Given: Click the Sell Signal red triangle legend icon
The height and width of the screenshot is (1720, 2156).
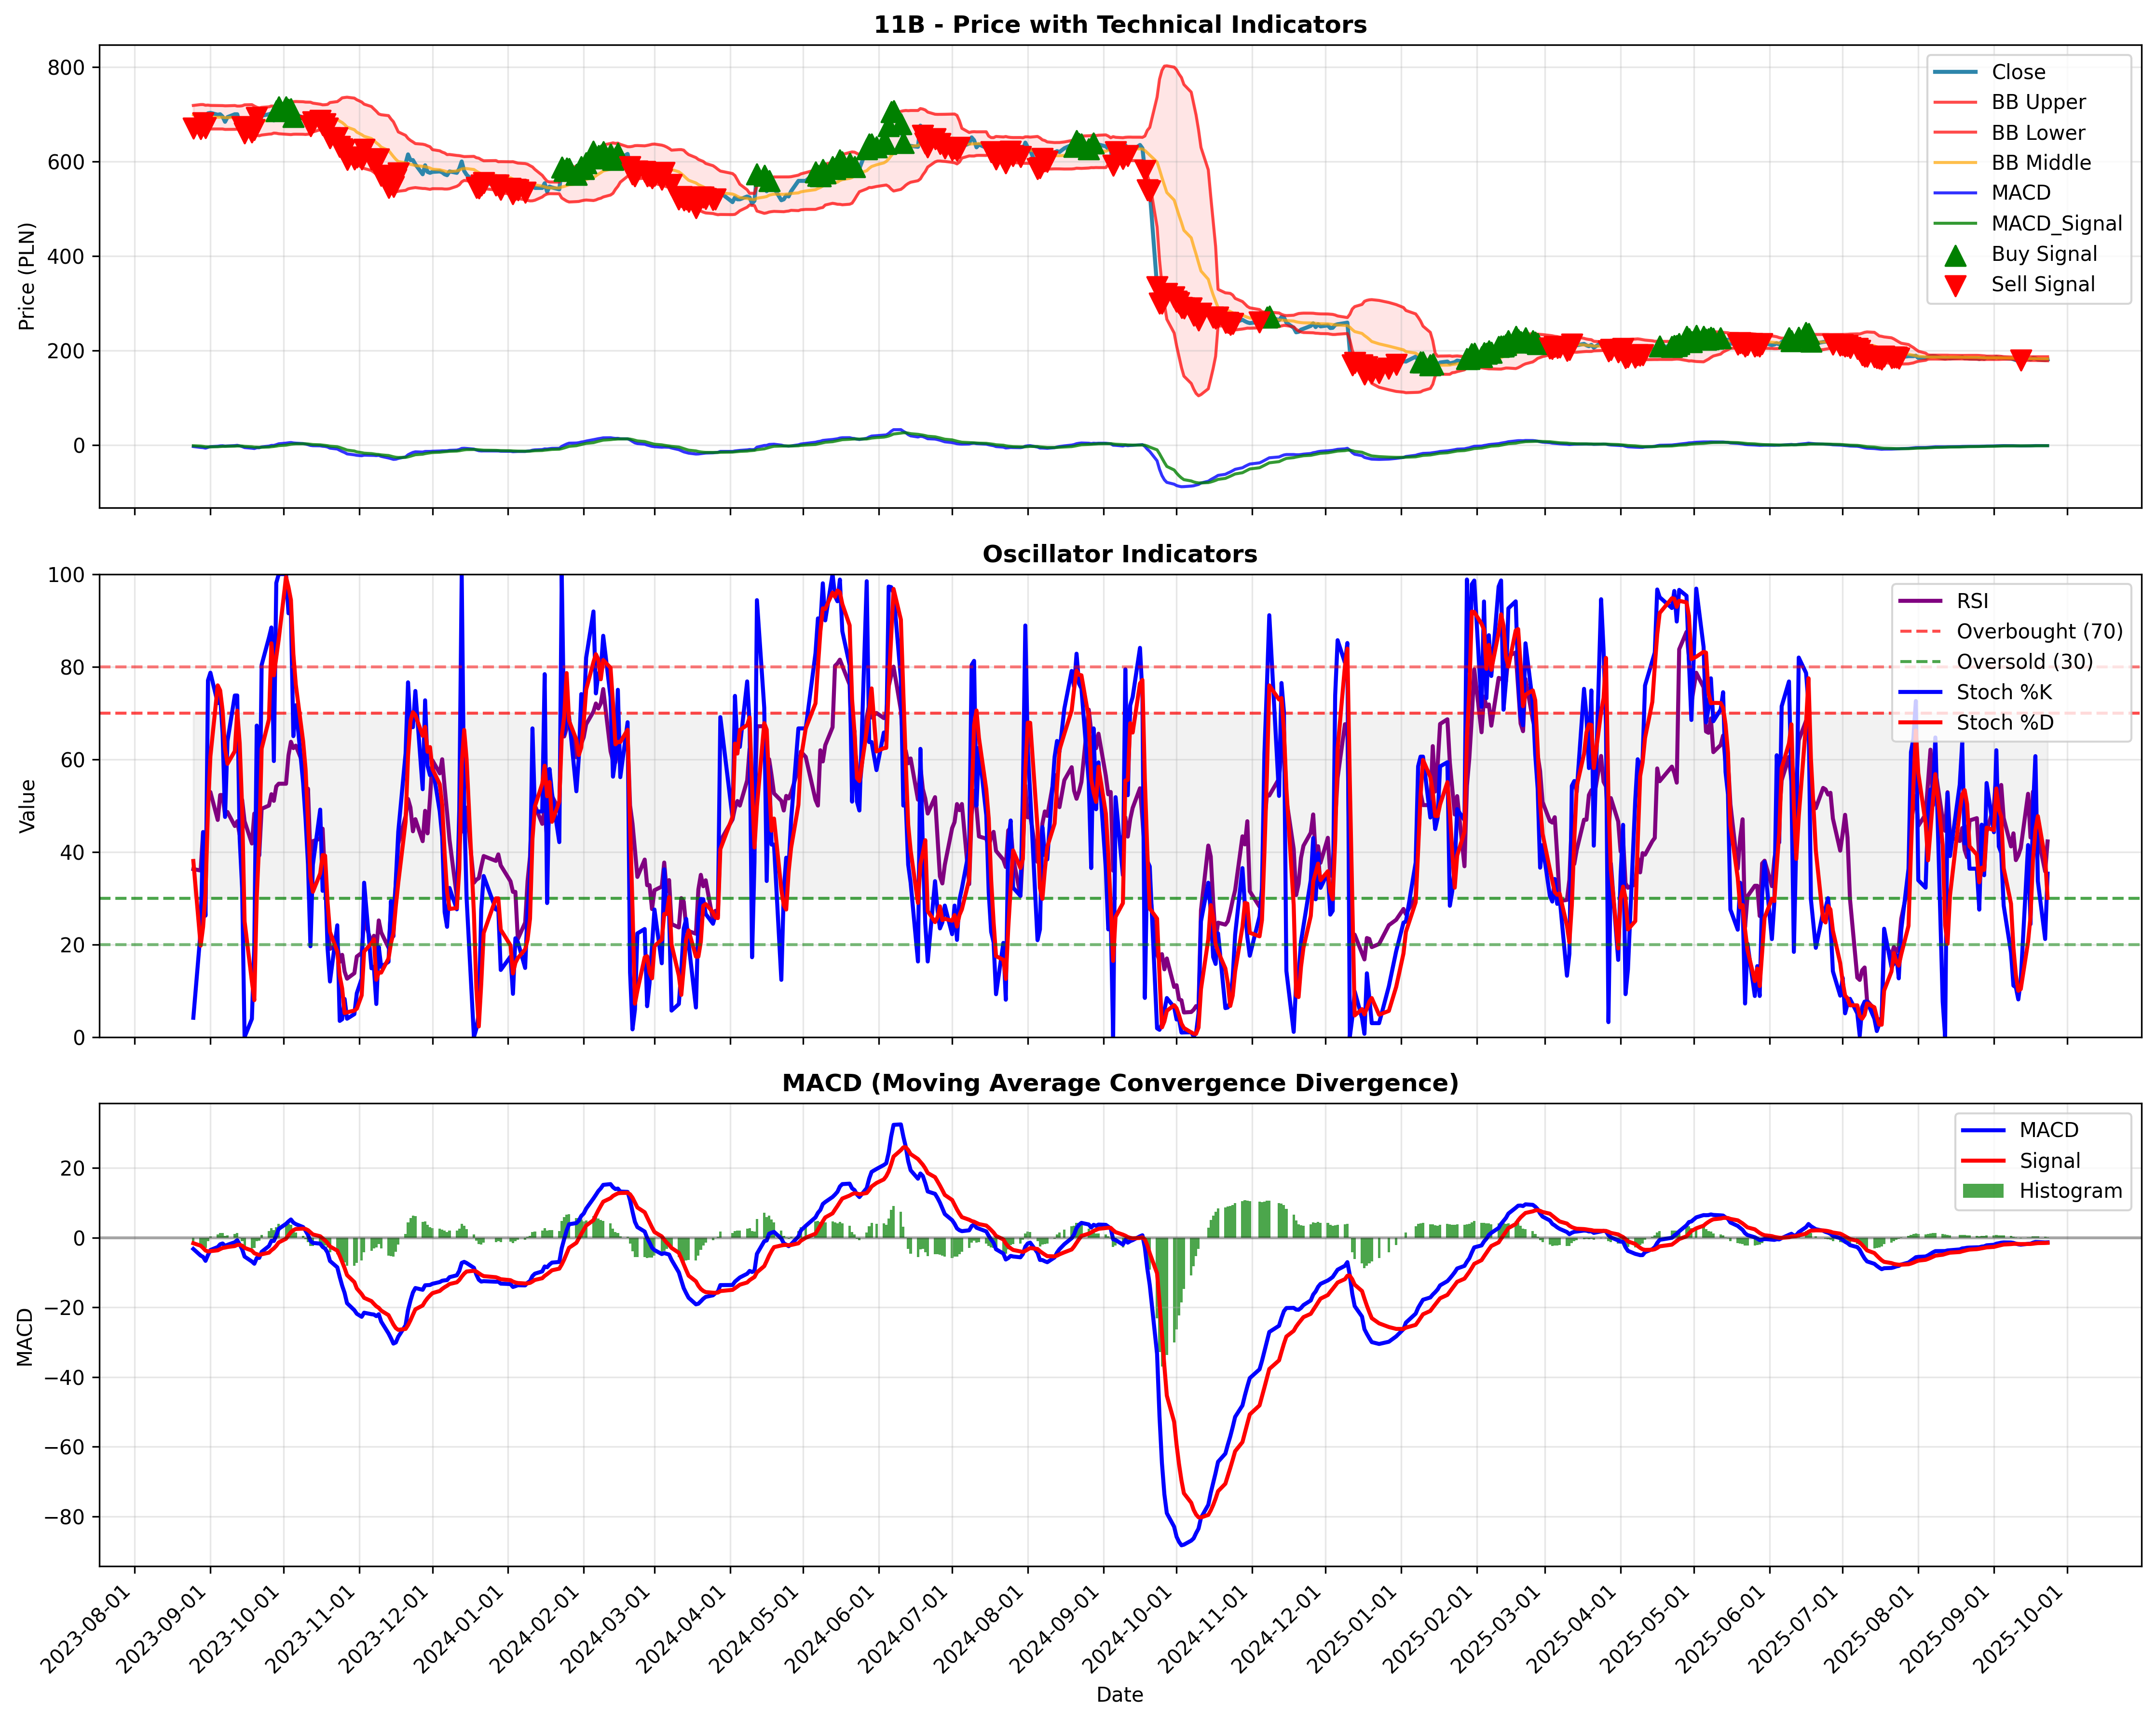Looking at the screenshot, I should (x=1955, y=285).
